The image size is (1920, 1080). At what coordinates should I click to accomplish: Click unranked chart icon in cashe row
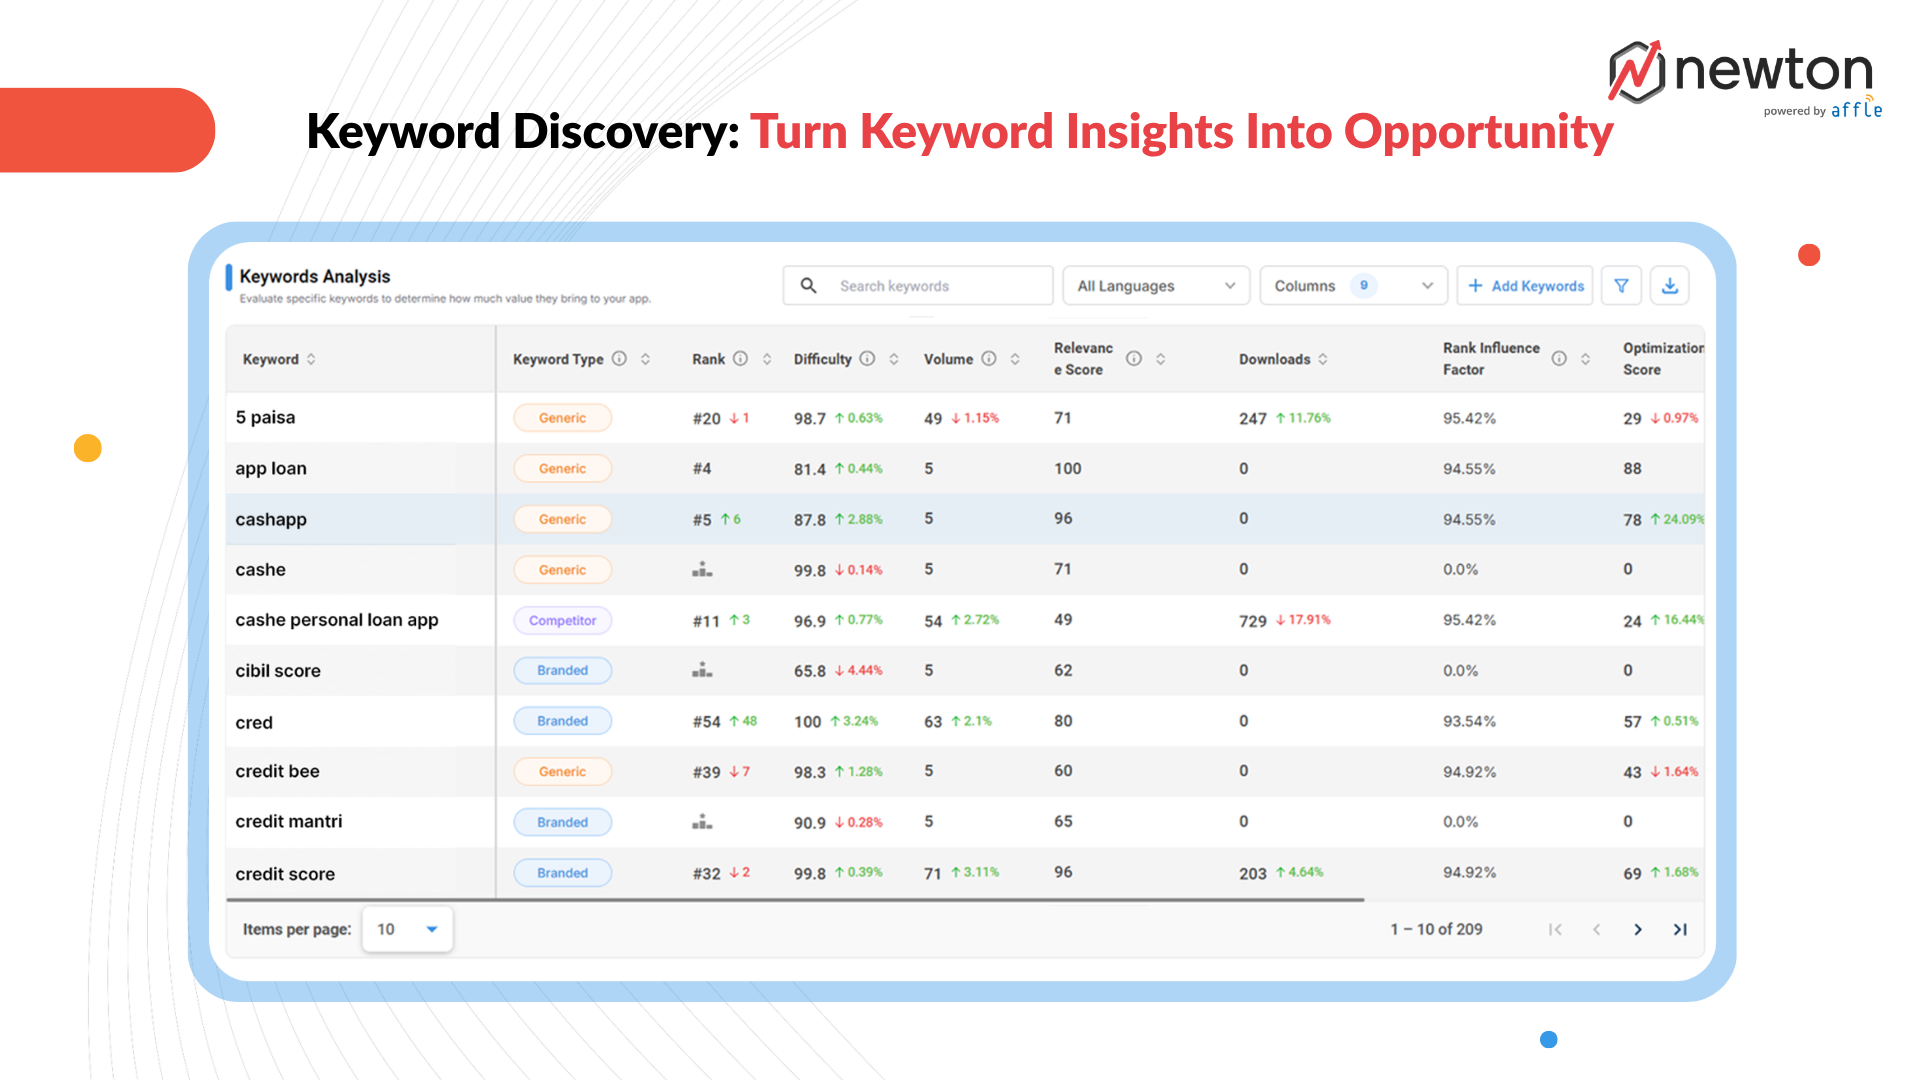[x=702, y=569]
